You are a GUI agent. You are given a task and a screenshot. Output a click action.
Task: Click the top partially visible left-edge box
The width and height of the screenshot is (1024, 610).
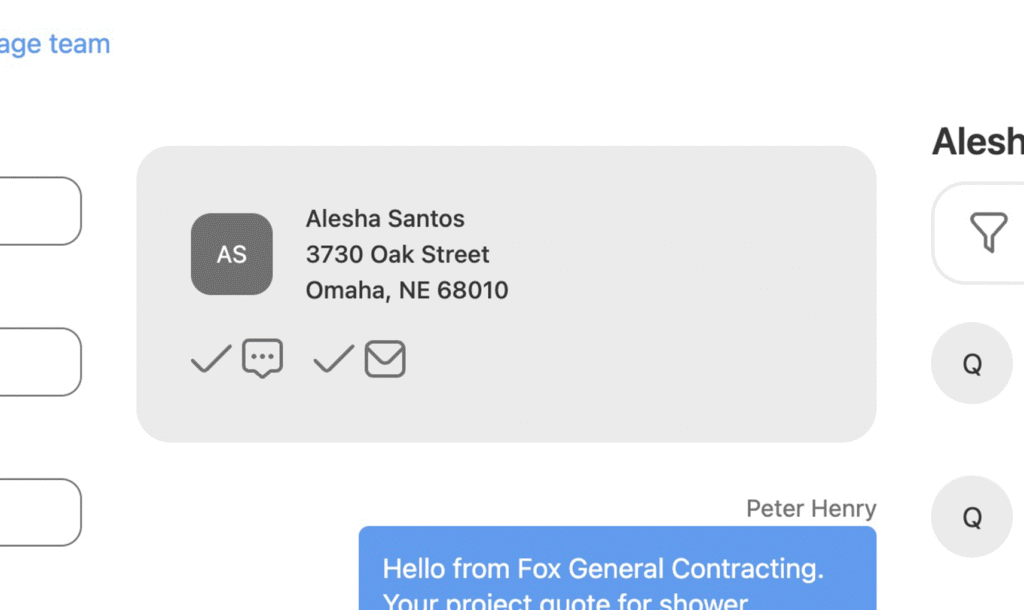40,211
